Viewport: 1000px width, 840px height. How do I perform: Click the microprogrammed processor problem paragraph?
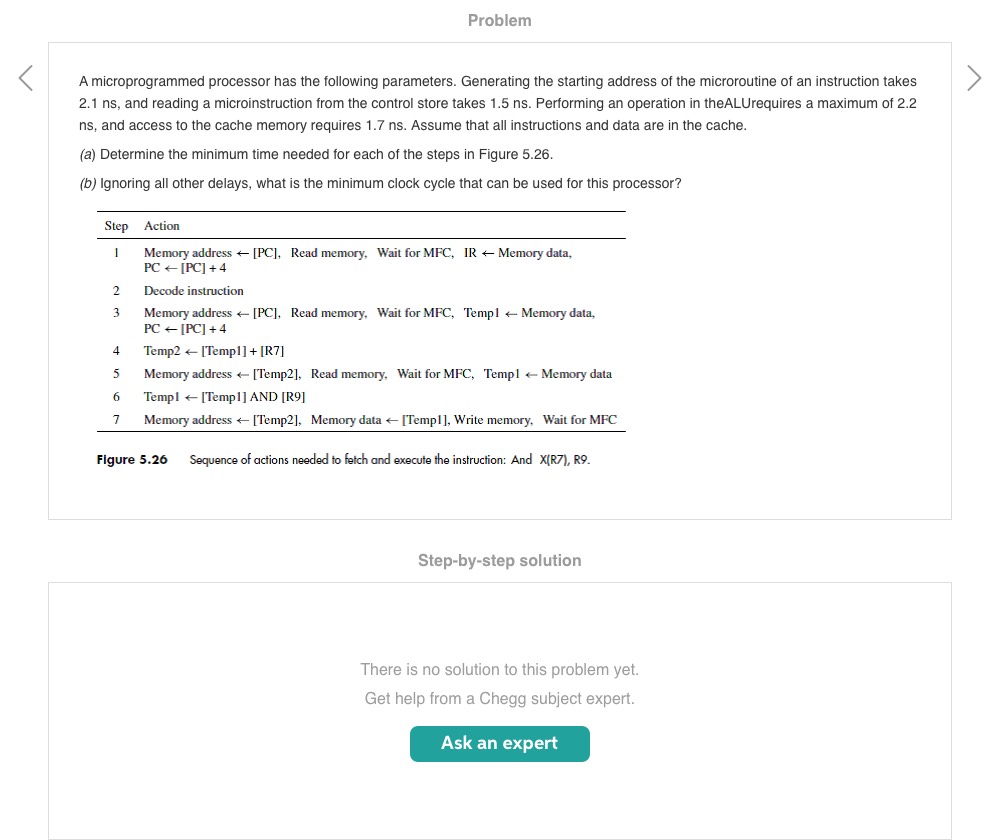pos(498,103)
